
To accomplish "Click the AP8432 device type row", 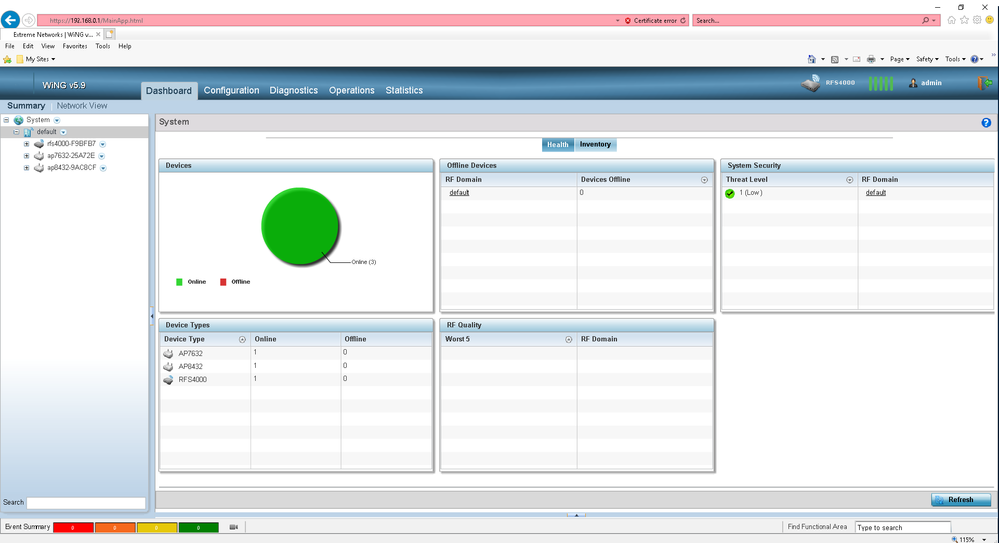I will [296, 366].
